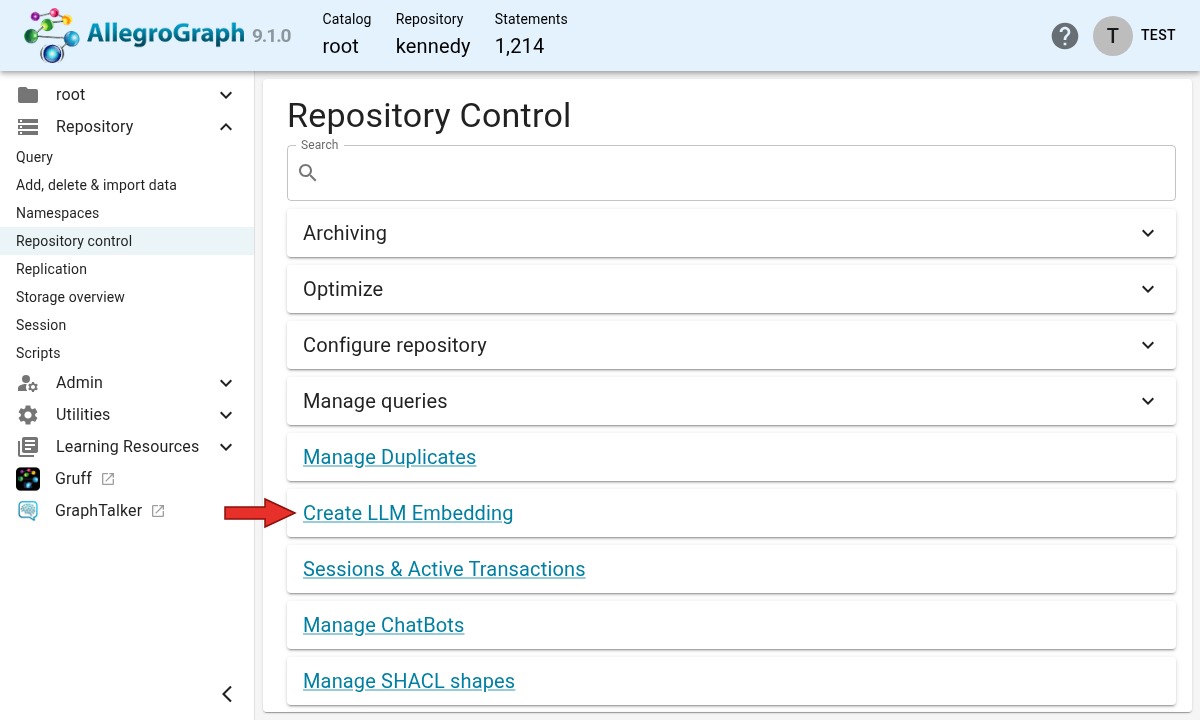
Task: Click the Learning Resources book icon
Action: [28, 447]
